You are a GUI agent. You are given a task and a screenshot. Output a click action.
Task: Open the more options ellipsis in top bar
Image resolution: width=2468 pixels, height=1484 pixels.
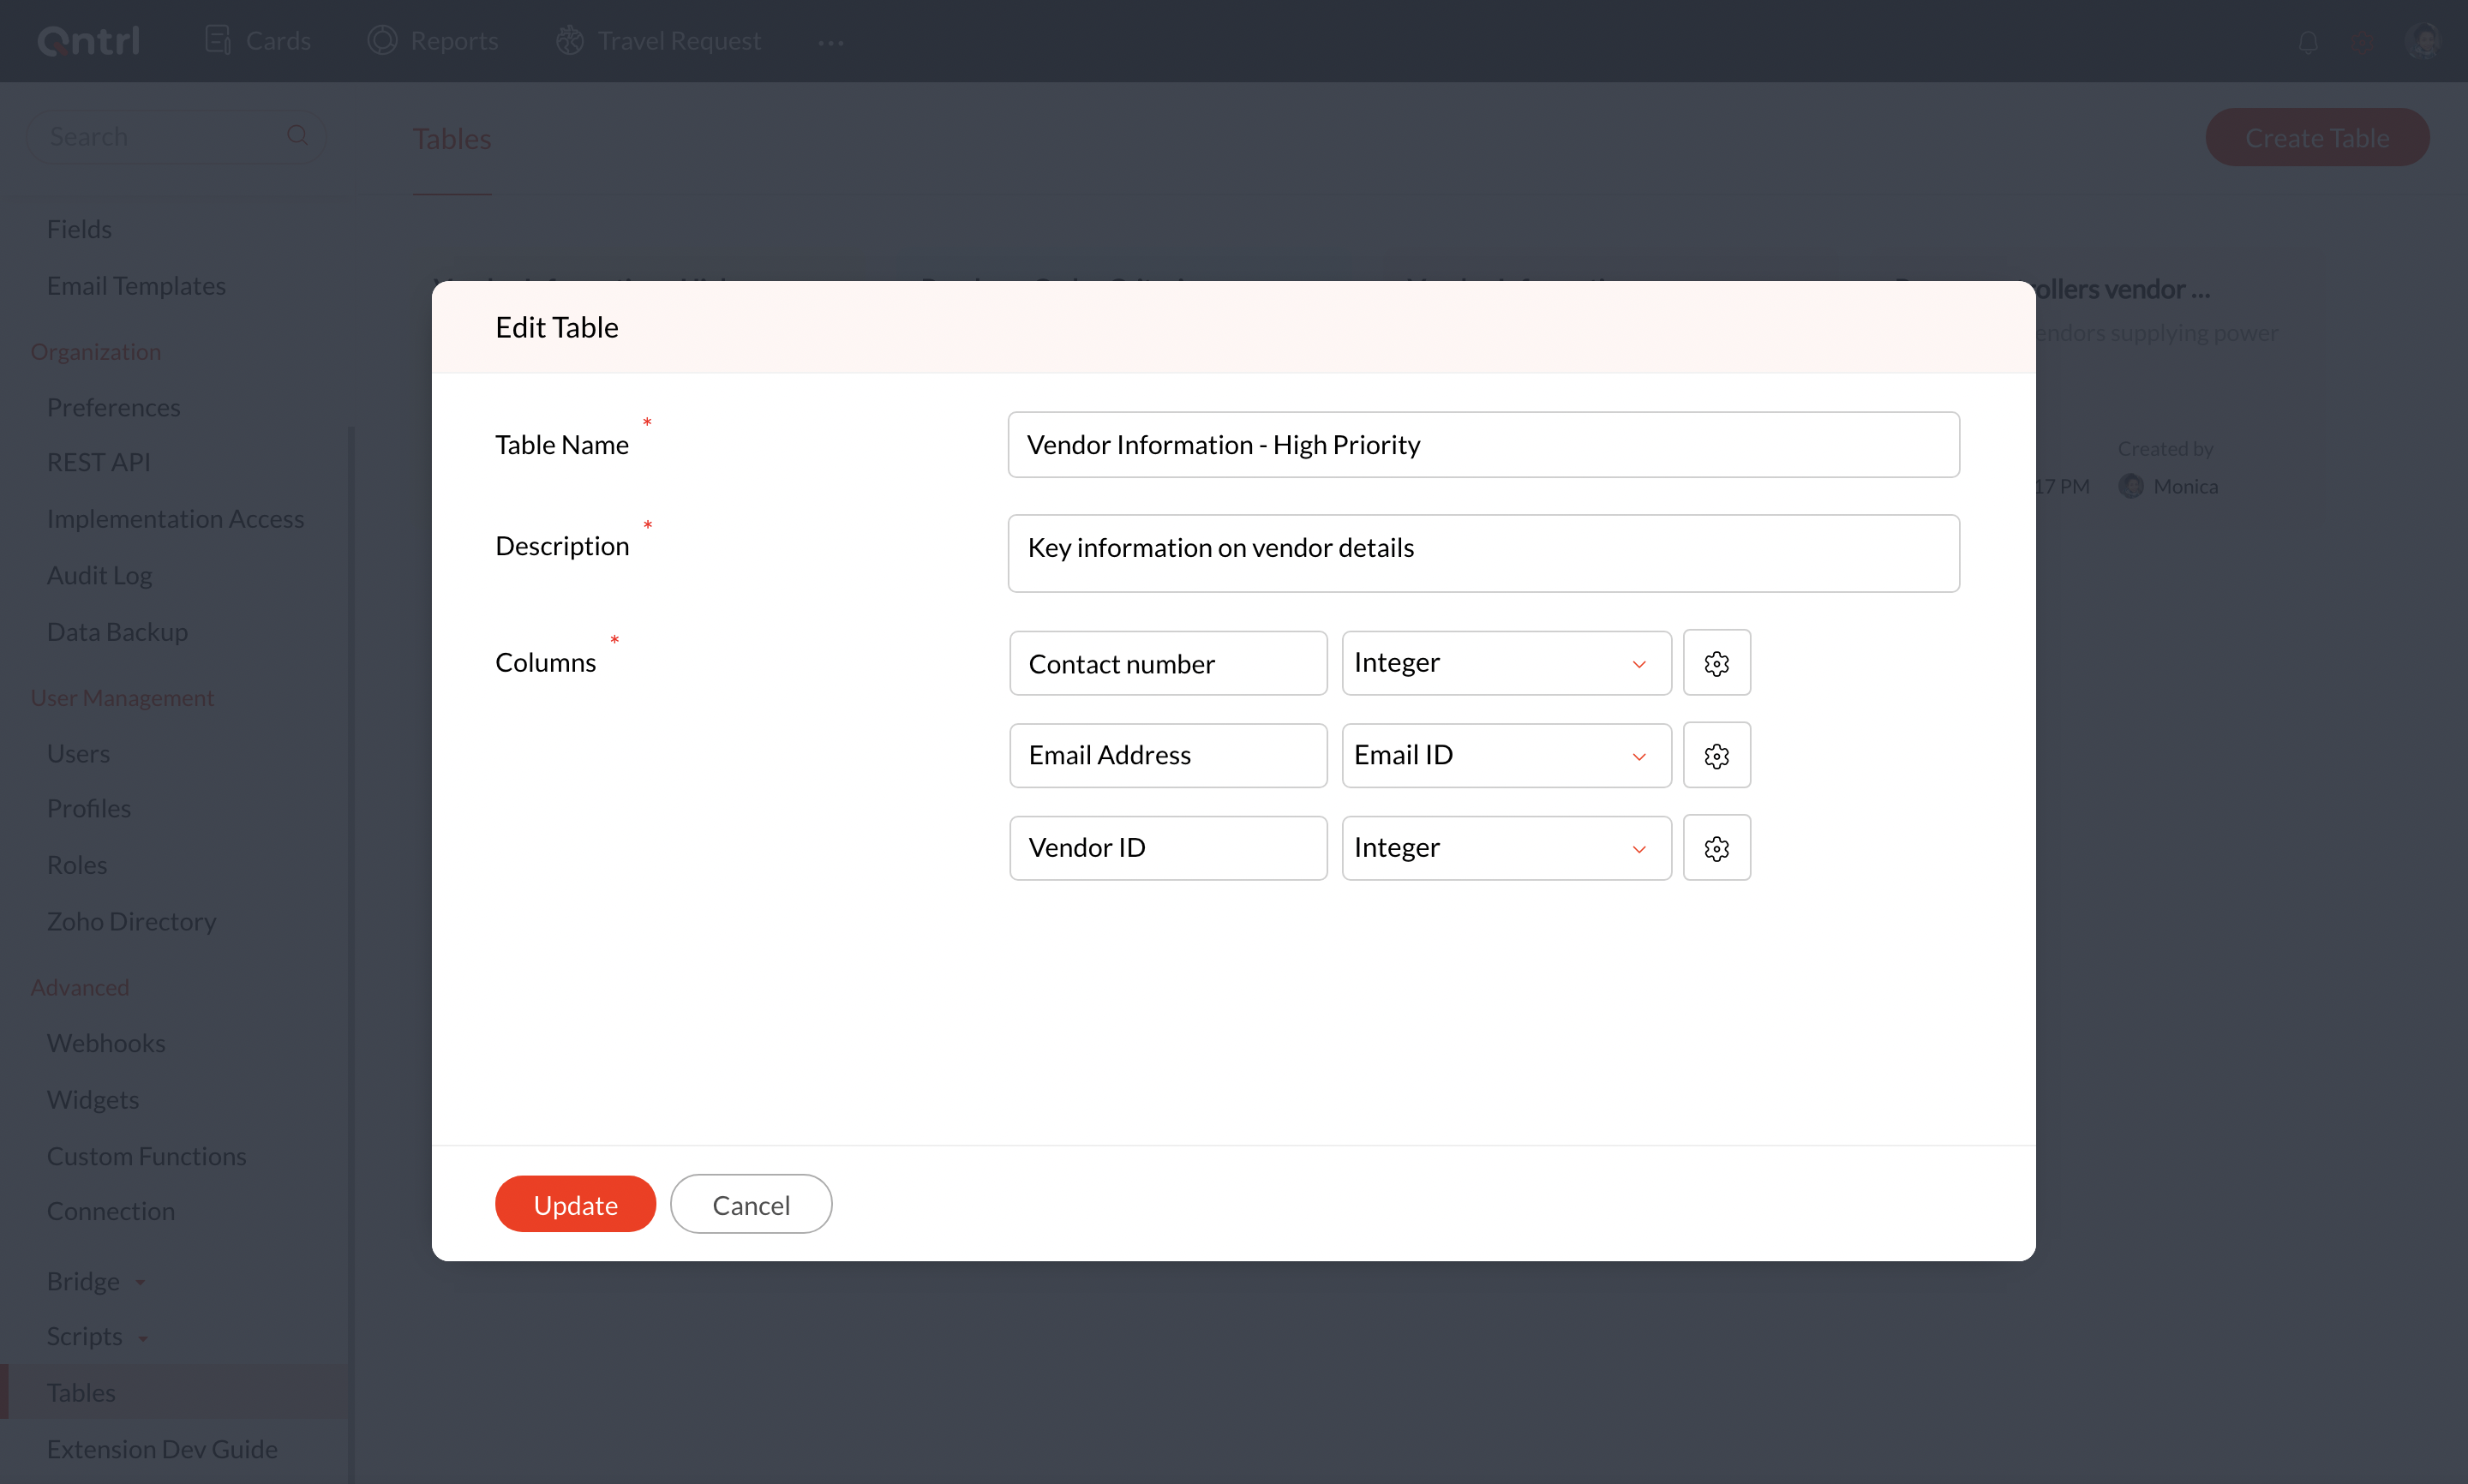830,42
